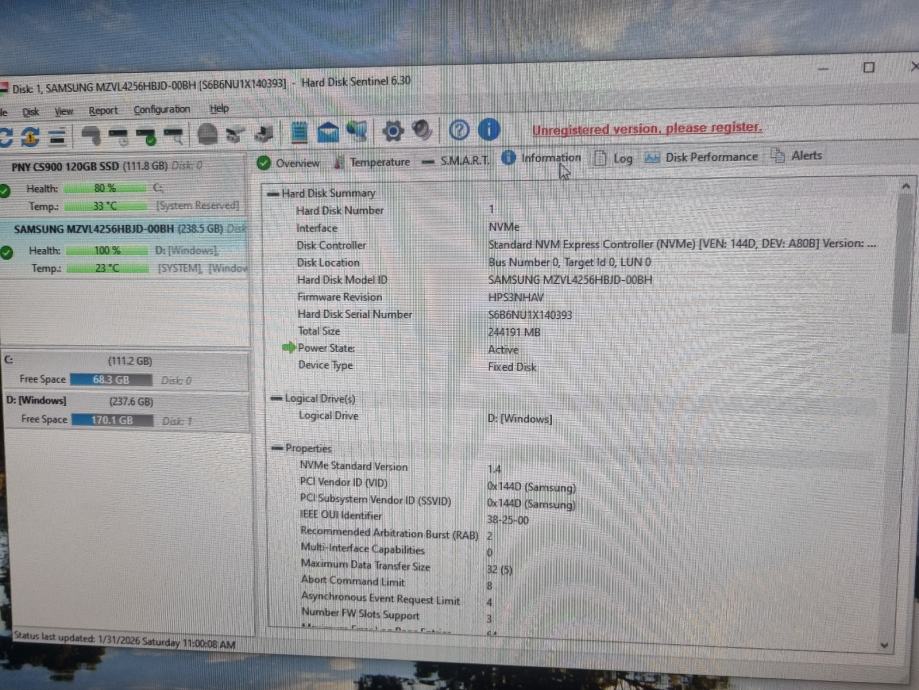Collapse the Logical Drive(s) section
Image resolution: width=919 pixels, height=690 pixels.
click(276, 399)
